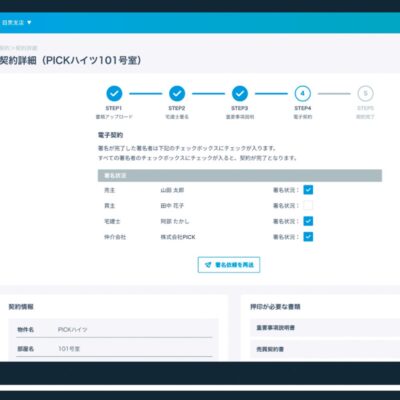The width and height of the screenshot is (400, 400).
Task: Select the STEP4 numbered circle
Action: click(x=303, y=94)
